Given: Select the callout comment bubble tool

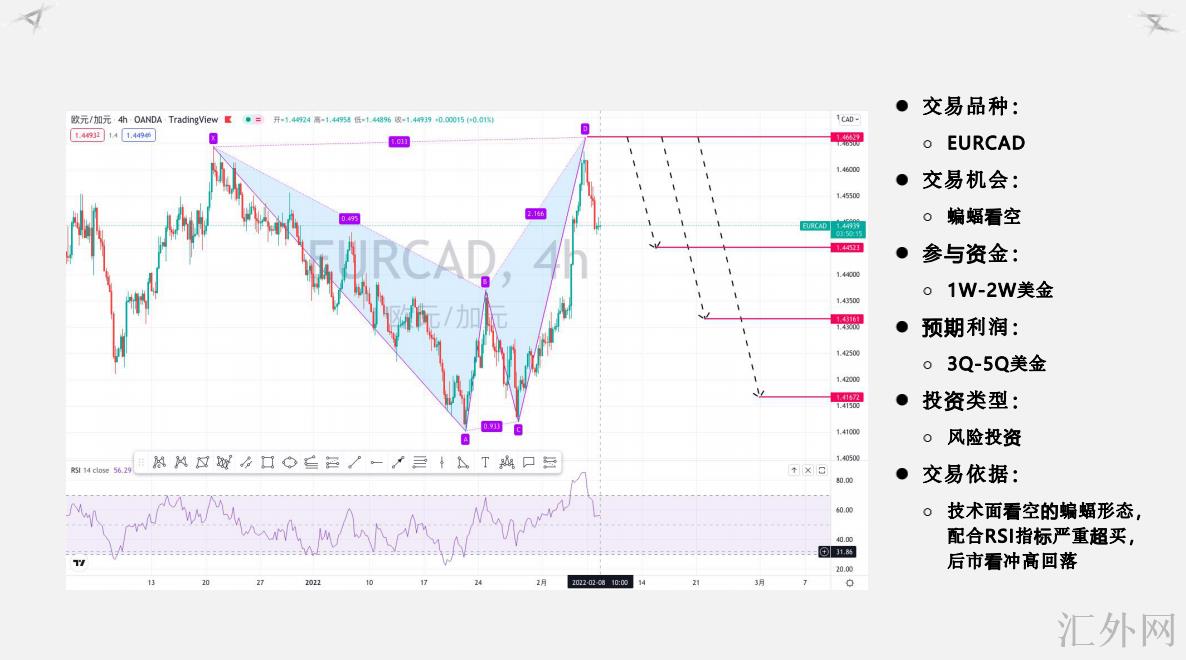Looking at the screenshot, I should click(x=528, y=462).
